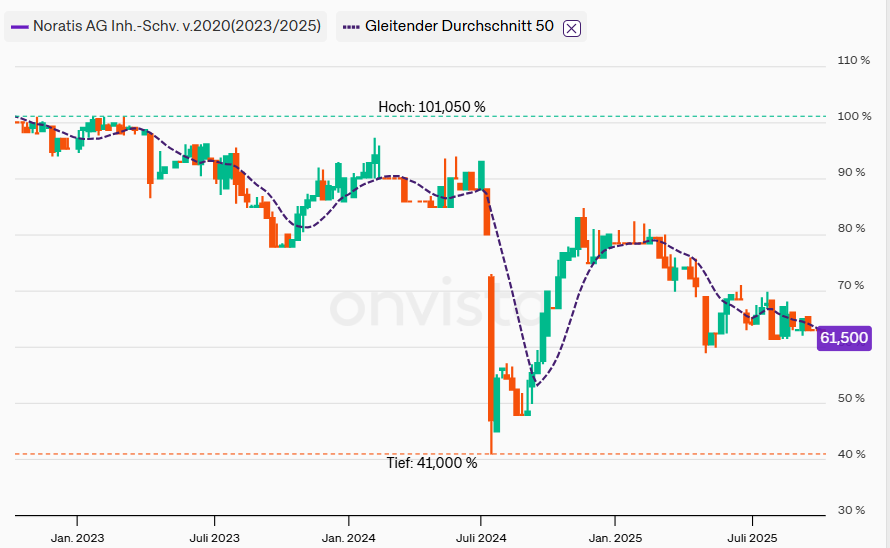Click the 80 % price axis label
Image resolution: width=890 pixels, height=548 pixels.
(852, 229)
